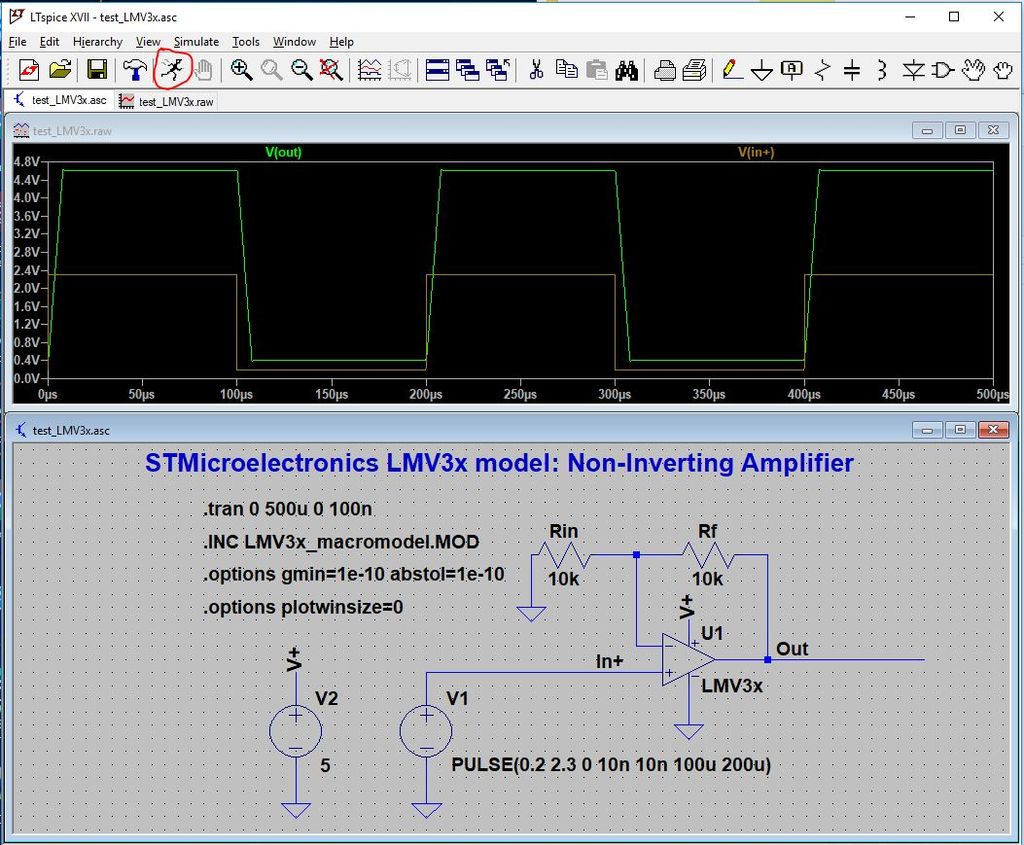This screenshot has height=845, width=1024.
Task: Select the Drag hand tool
Action: (x=1003, y=70)
